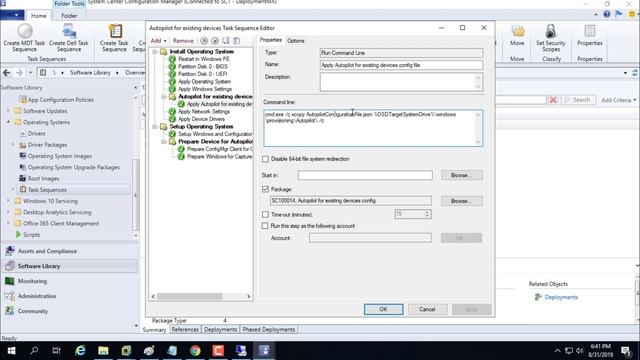Switch to Options tab in editor
The image size is (640, 360).
click(296, 41)
